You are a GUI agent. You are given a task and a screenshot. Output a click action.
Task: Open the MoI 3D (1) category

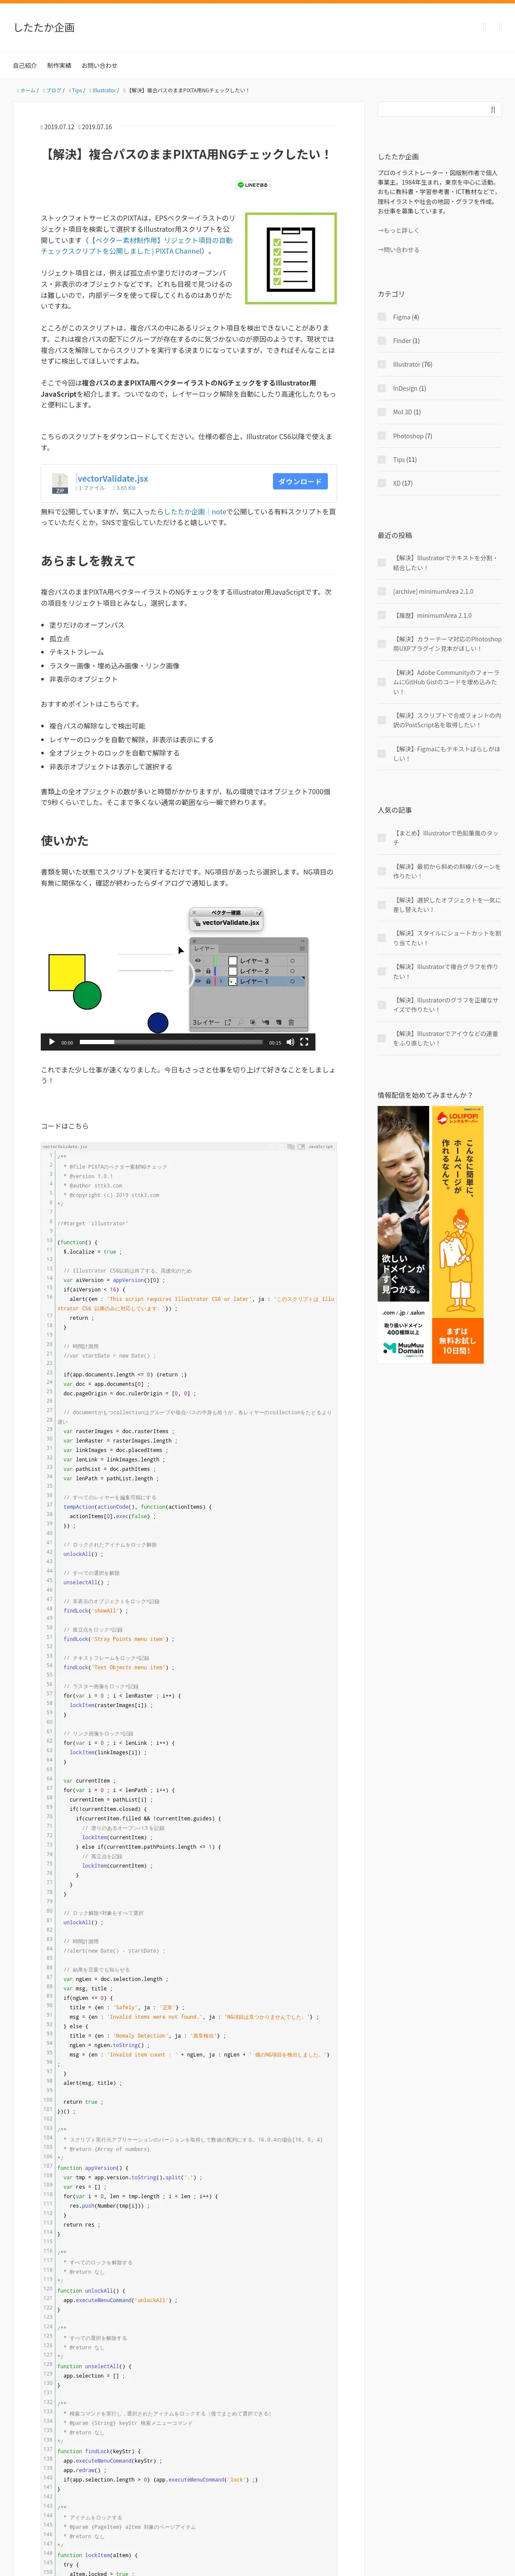pos(407,412)
